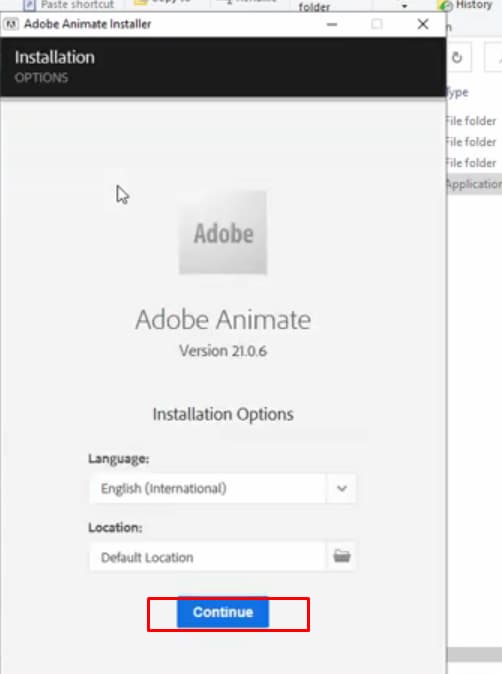Click the Type column header
This screenshot has width=502, height=674.
coord(458,92)
